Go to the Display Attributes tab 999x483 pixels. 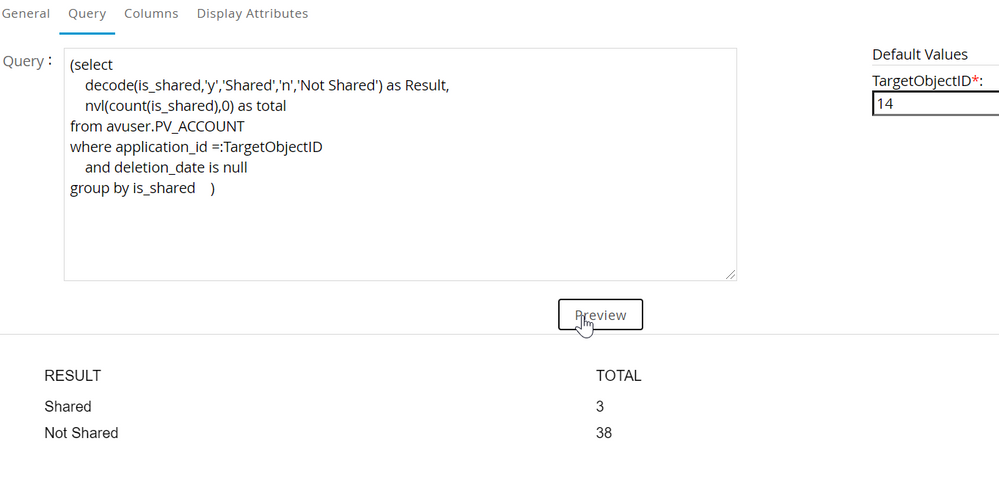pos(252,14)
